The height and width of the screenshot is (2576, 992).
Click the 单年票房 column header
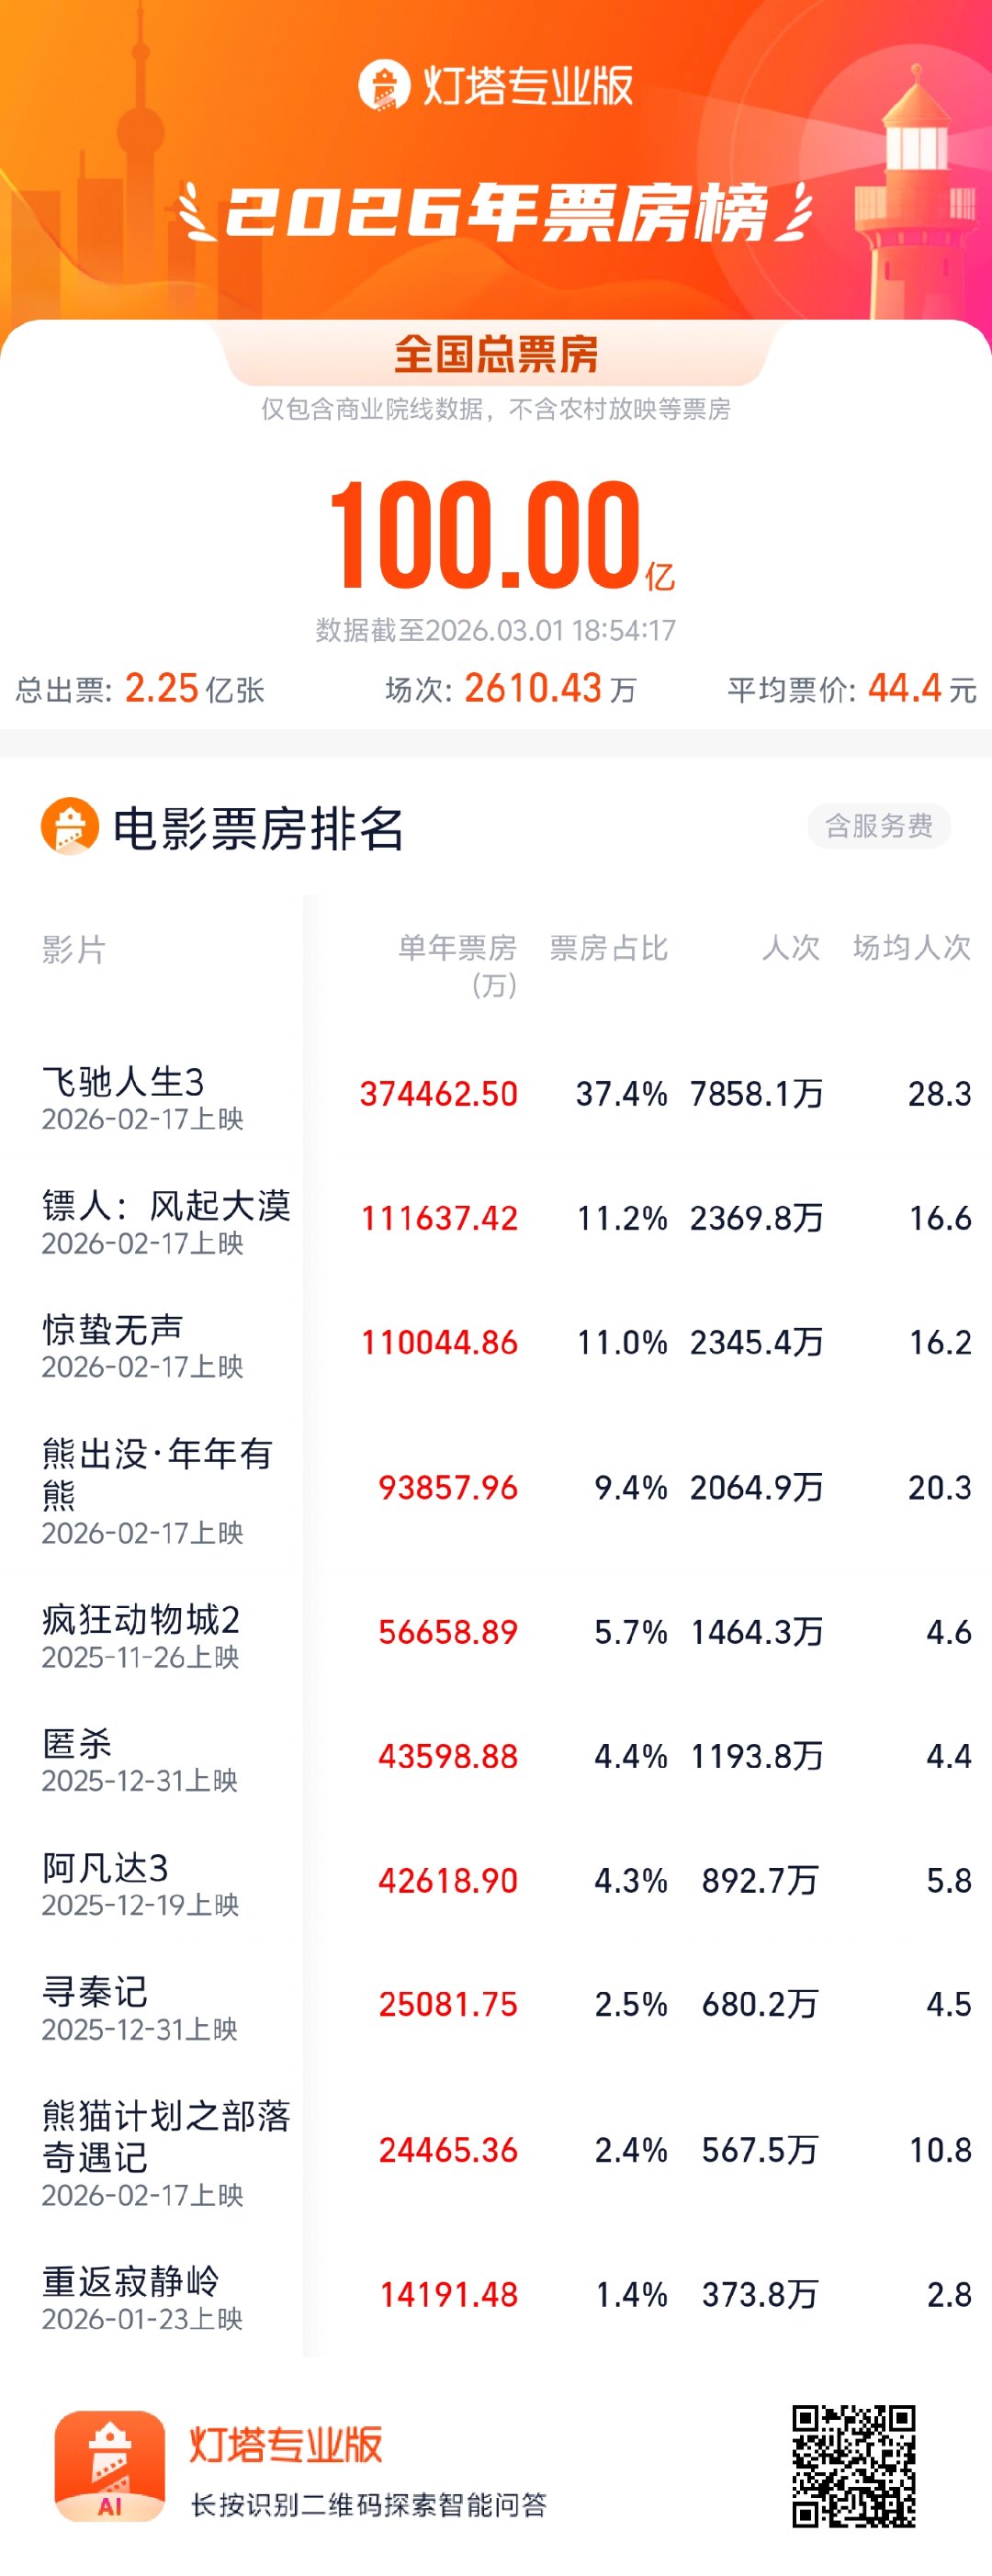coord(457,949)
